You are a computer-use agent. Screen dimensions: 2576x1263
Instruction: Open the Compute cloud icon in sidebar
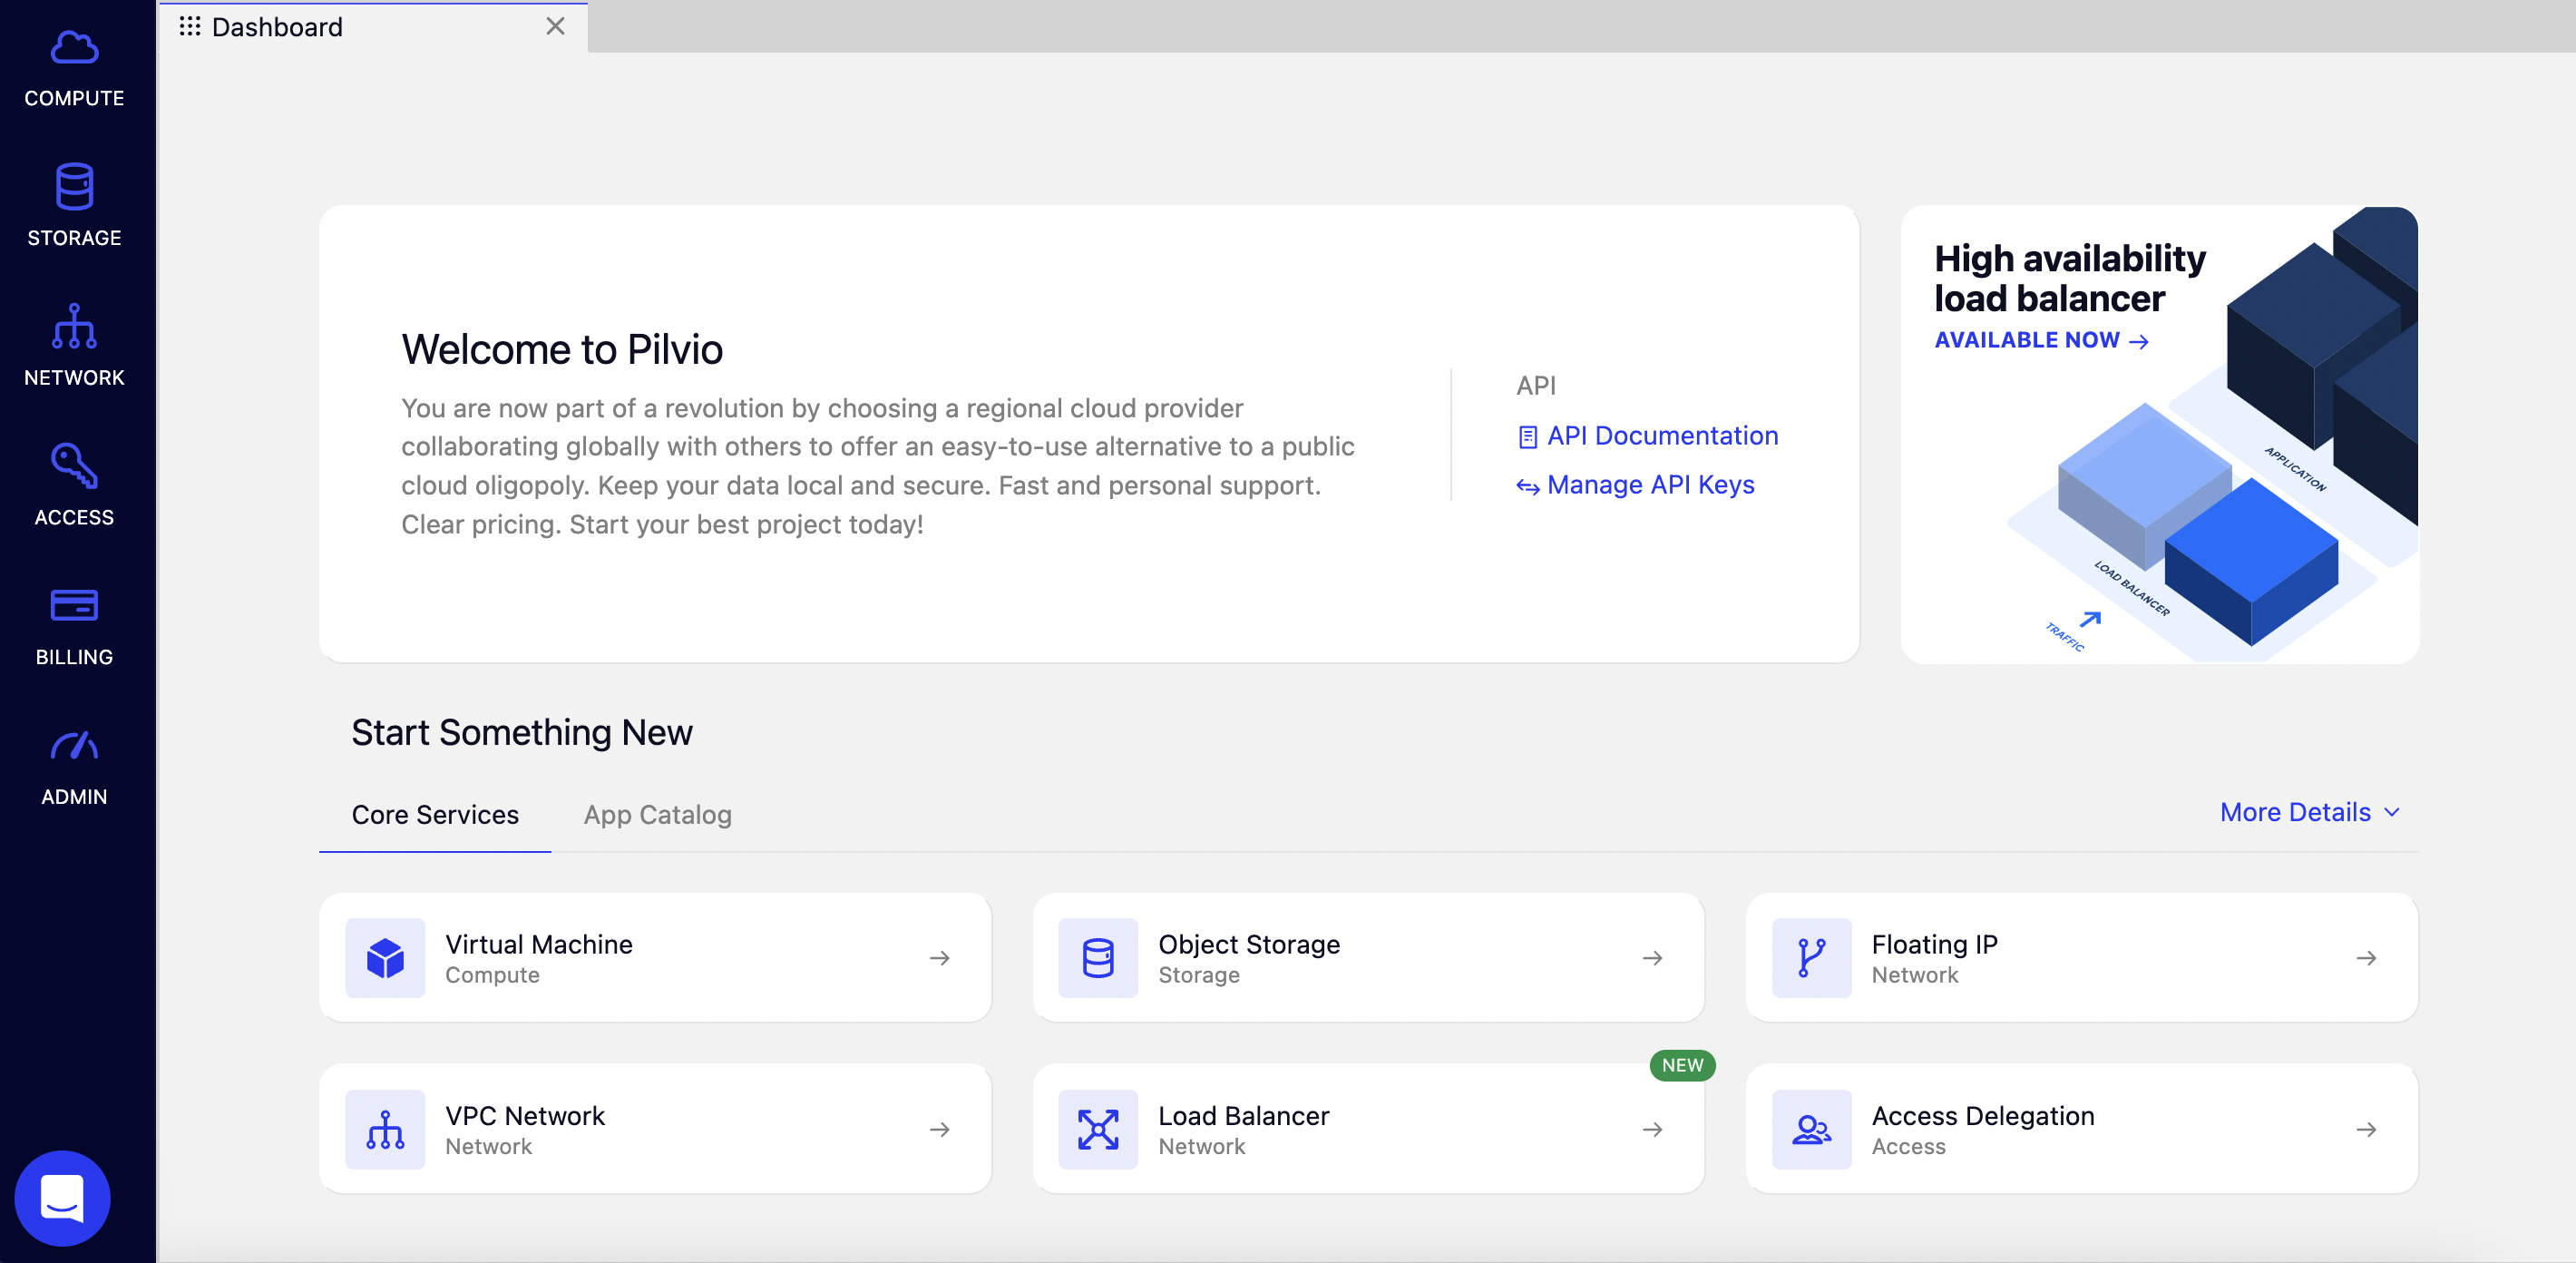pyautogui.click(x=74, y=48)
